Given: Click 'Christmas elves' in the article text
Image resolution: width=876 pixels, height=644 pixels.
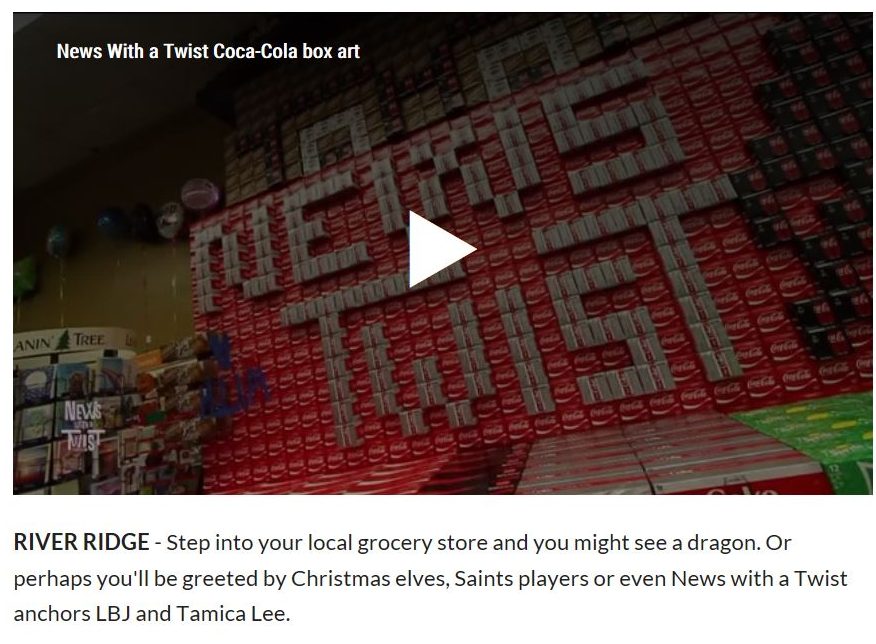Looking at the screenshot, I should pyautogui.click(x=370, y=578).
